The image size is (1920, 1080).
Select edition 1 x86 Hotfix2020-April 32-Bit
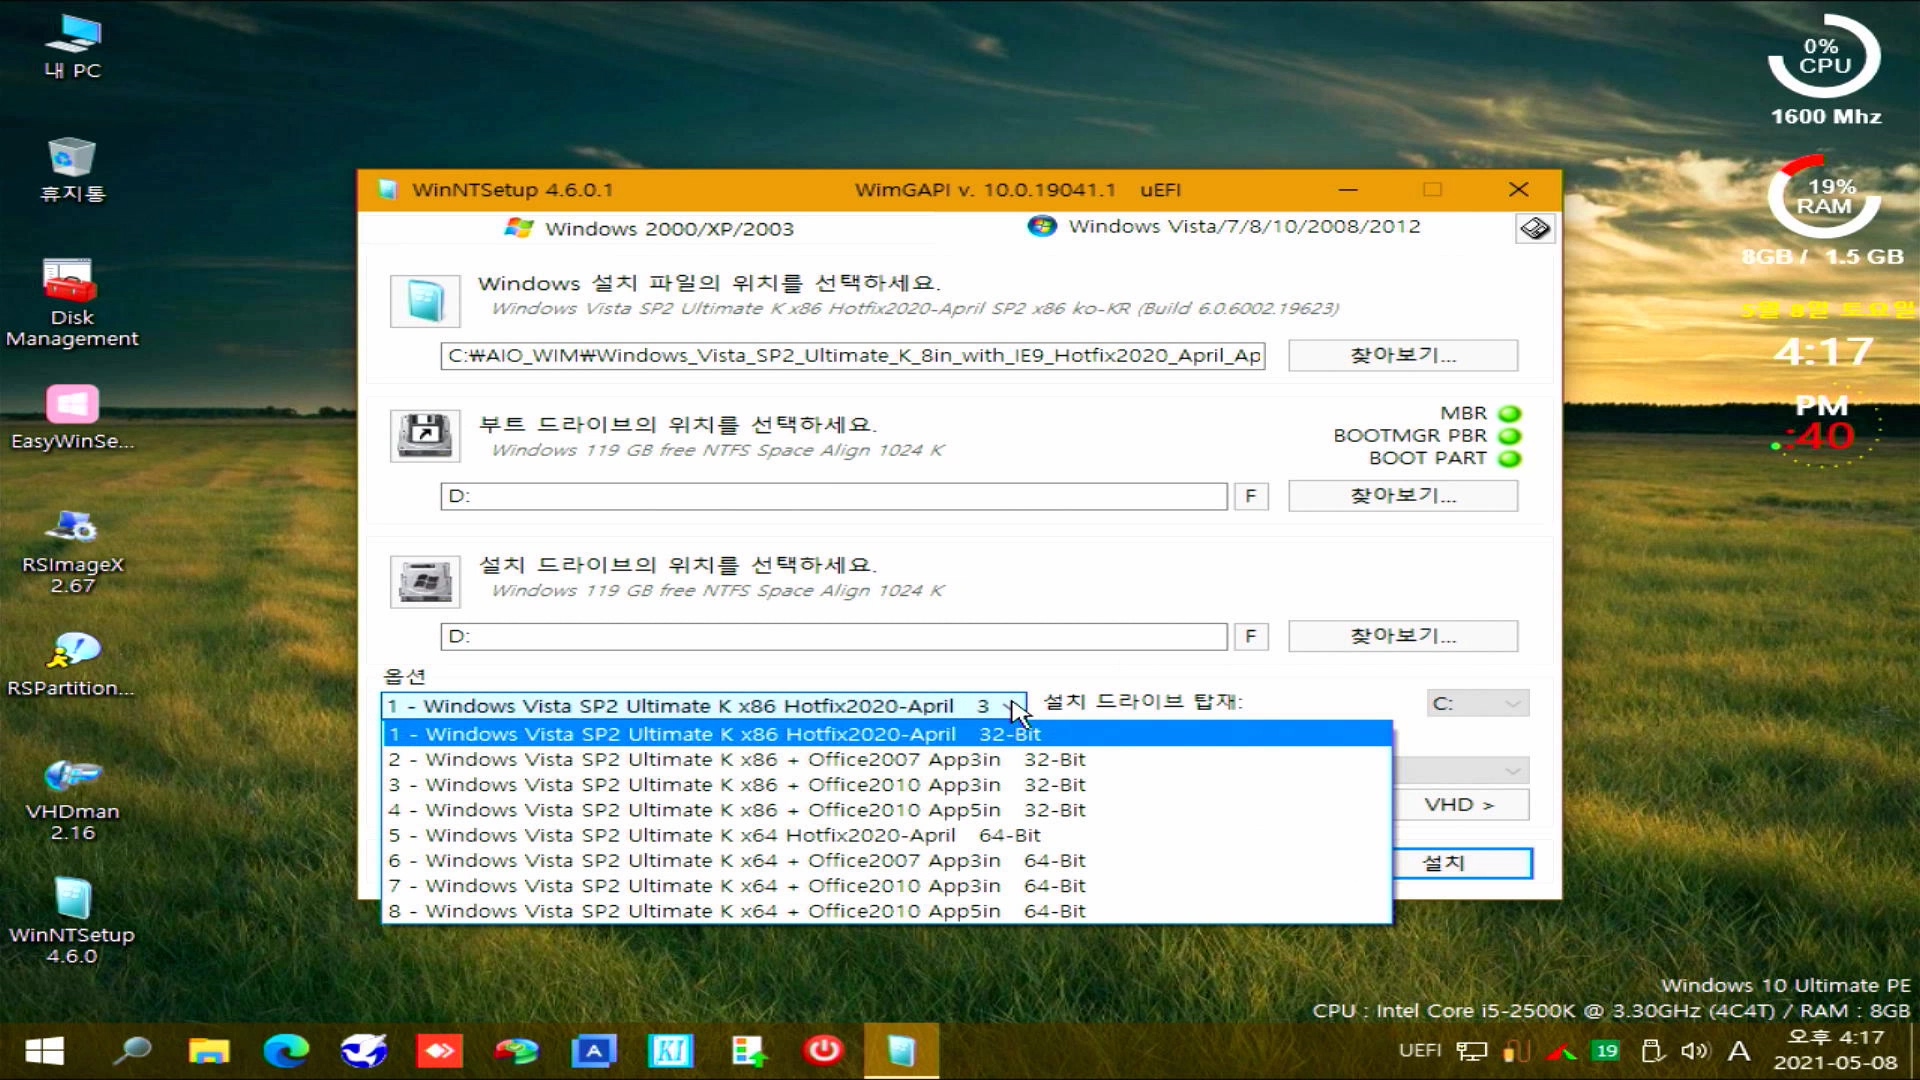(x=887, y=734)
